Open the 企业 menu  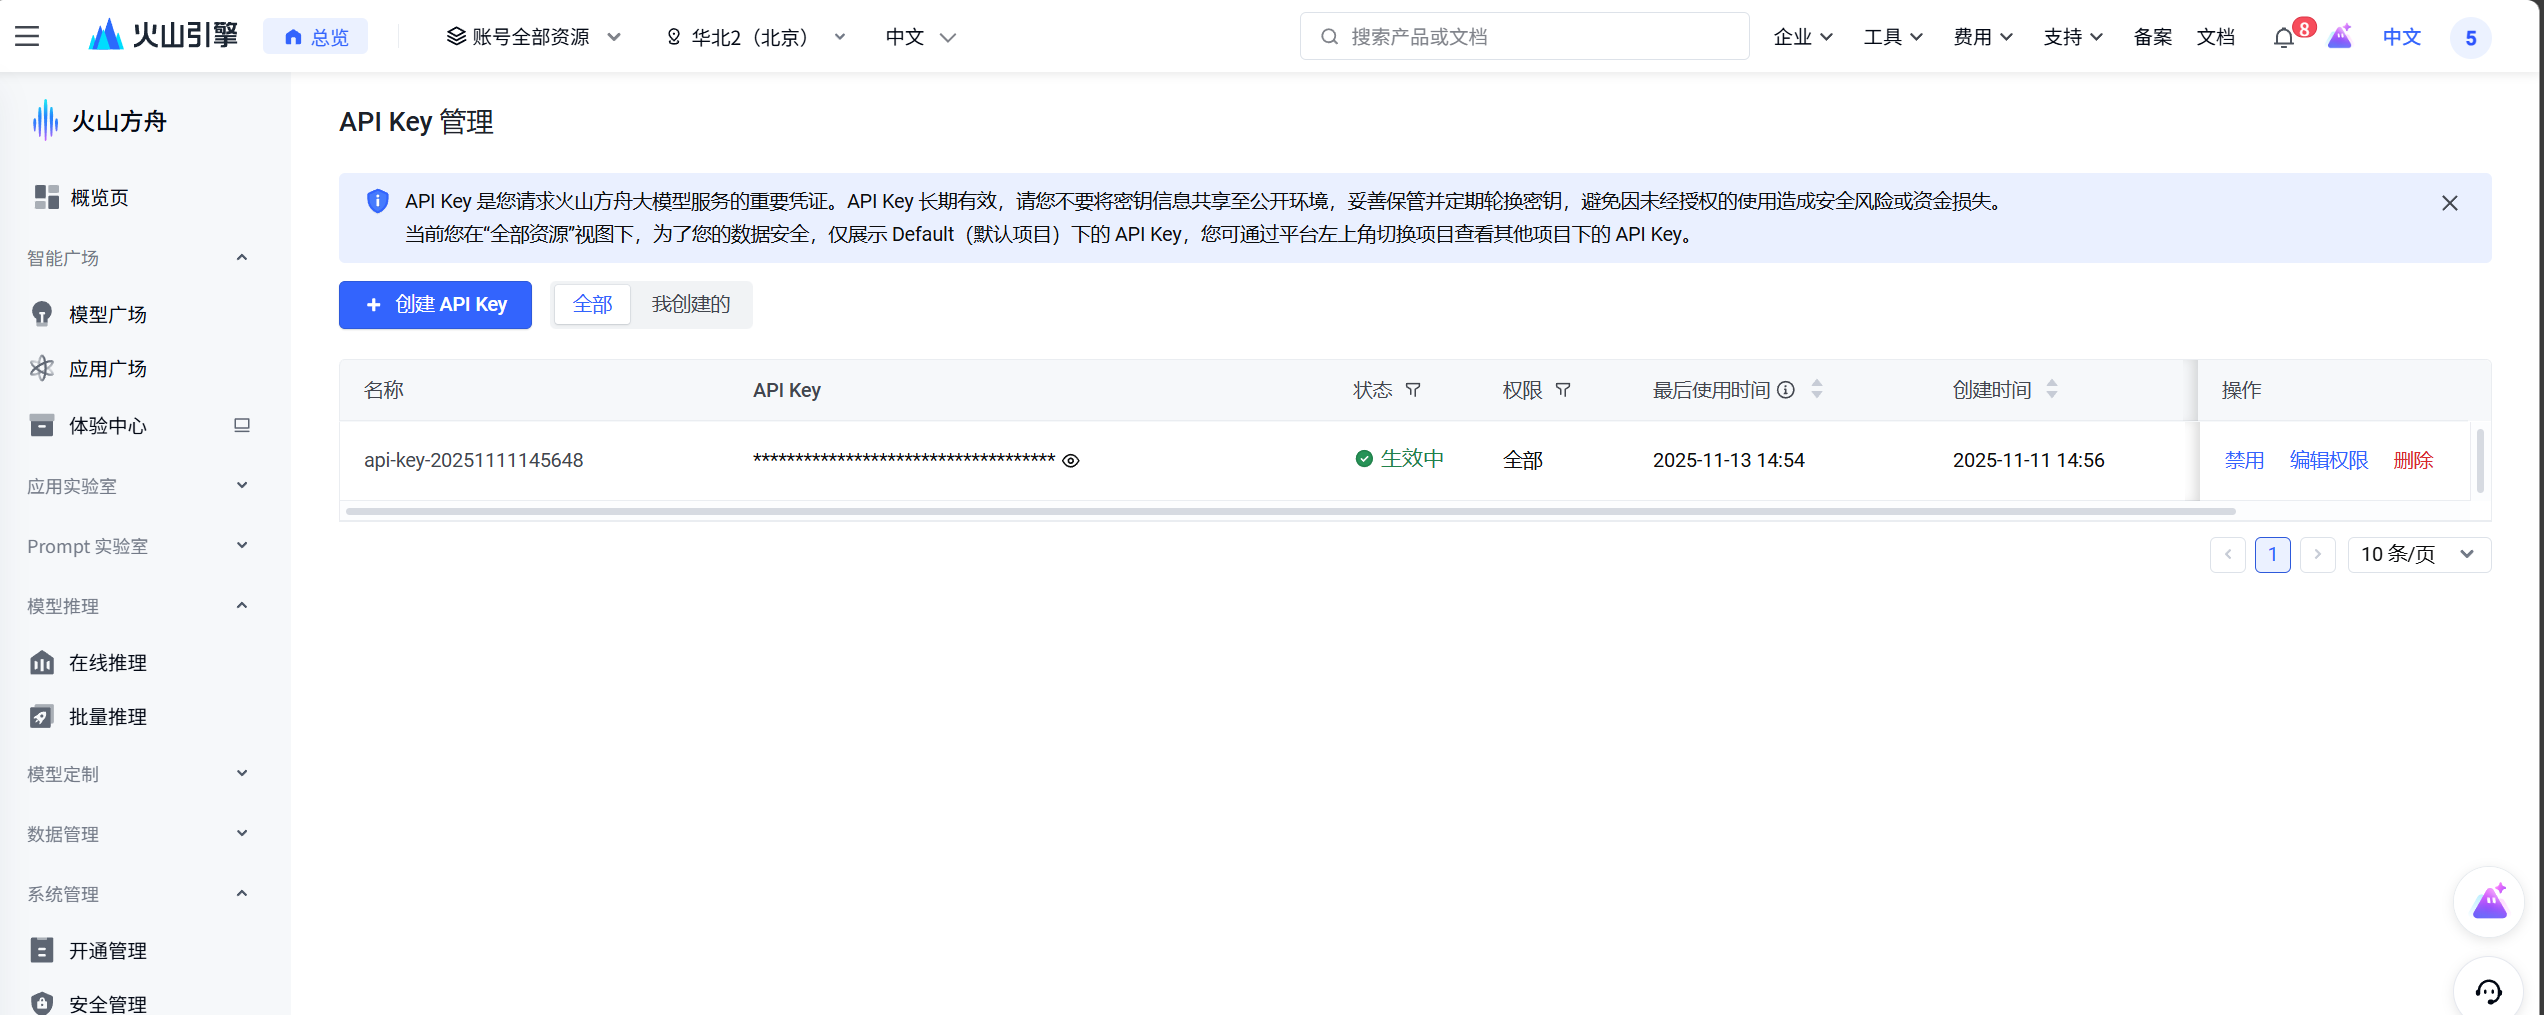click(1803, 37)
